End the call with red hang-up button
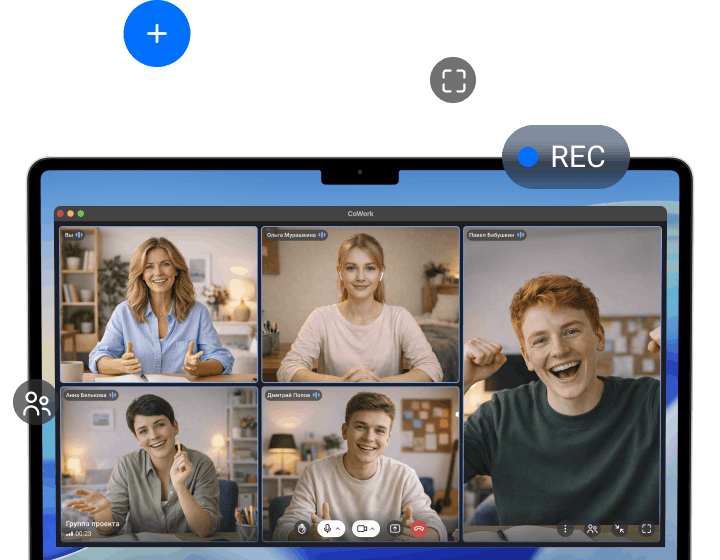 (x=419, y=528)
